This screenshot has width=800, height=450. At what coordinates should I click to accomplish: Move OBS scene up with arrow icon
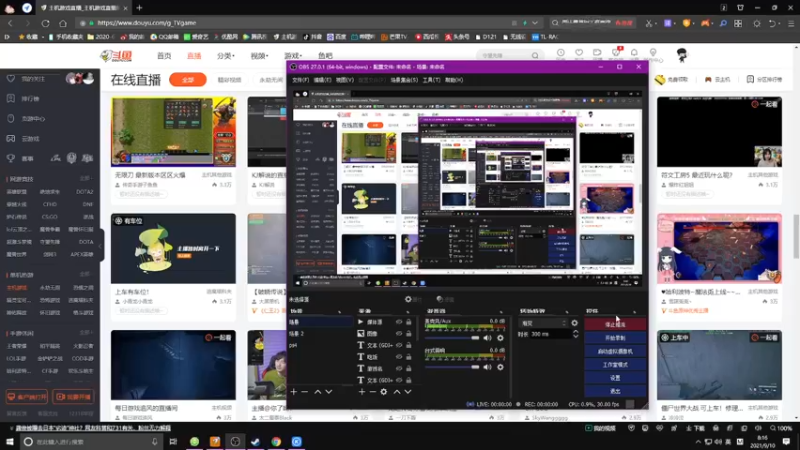[x=317, y=392]
